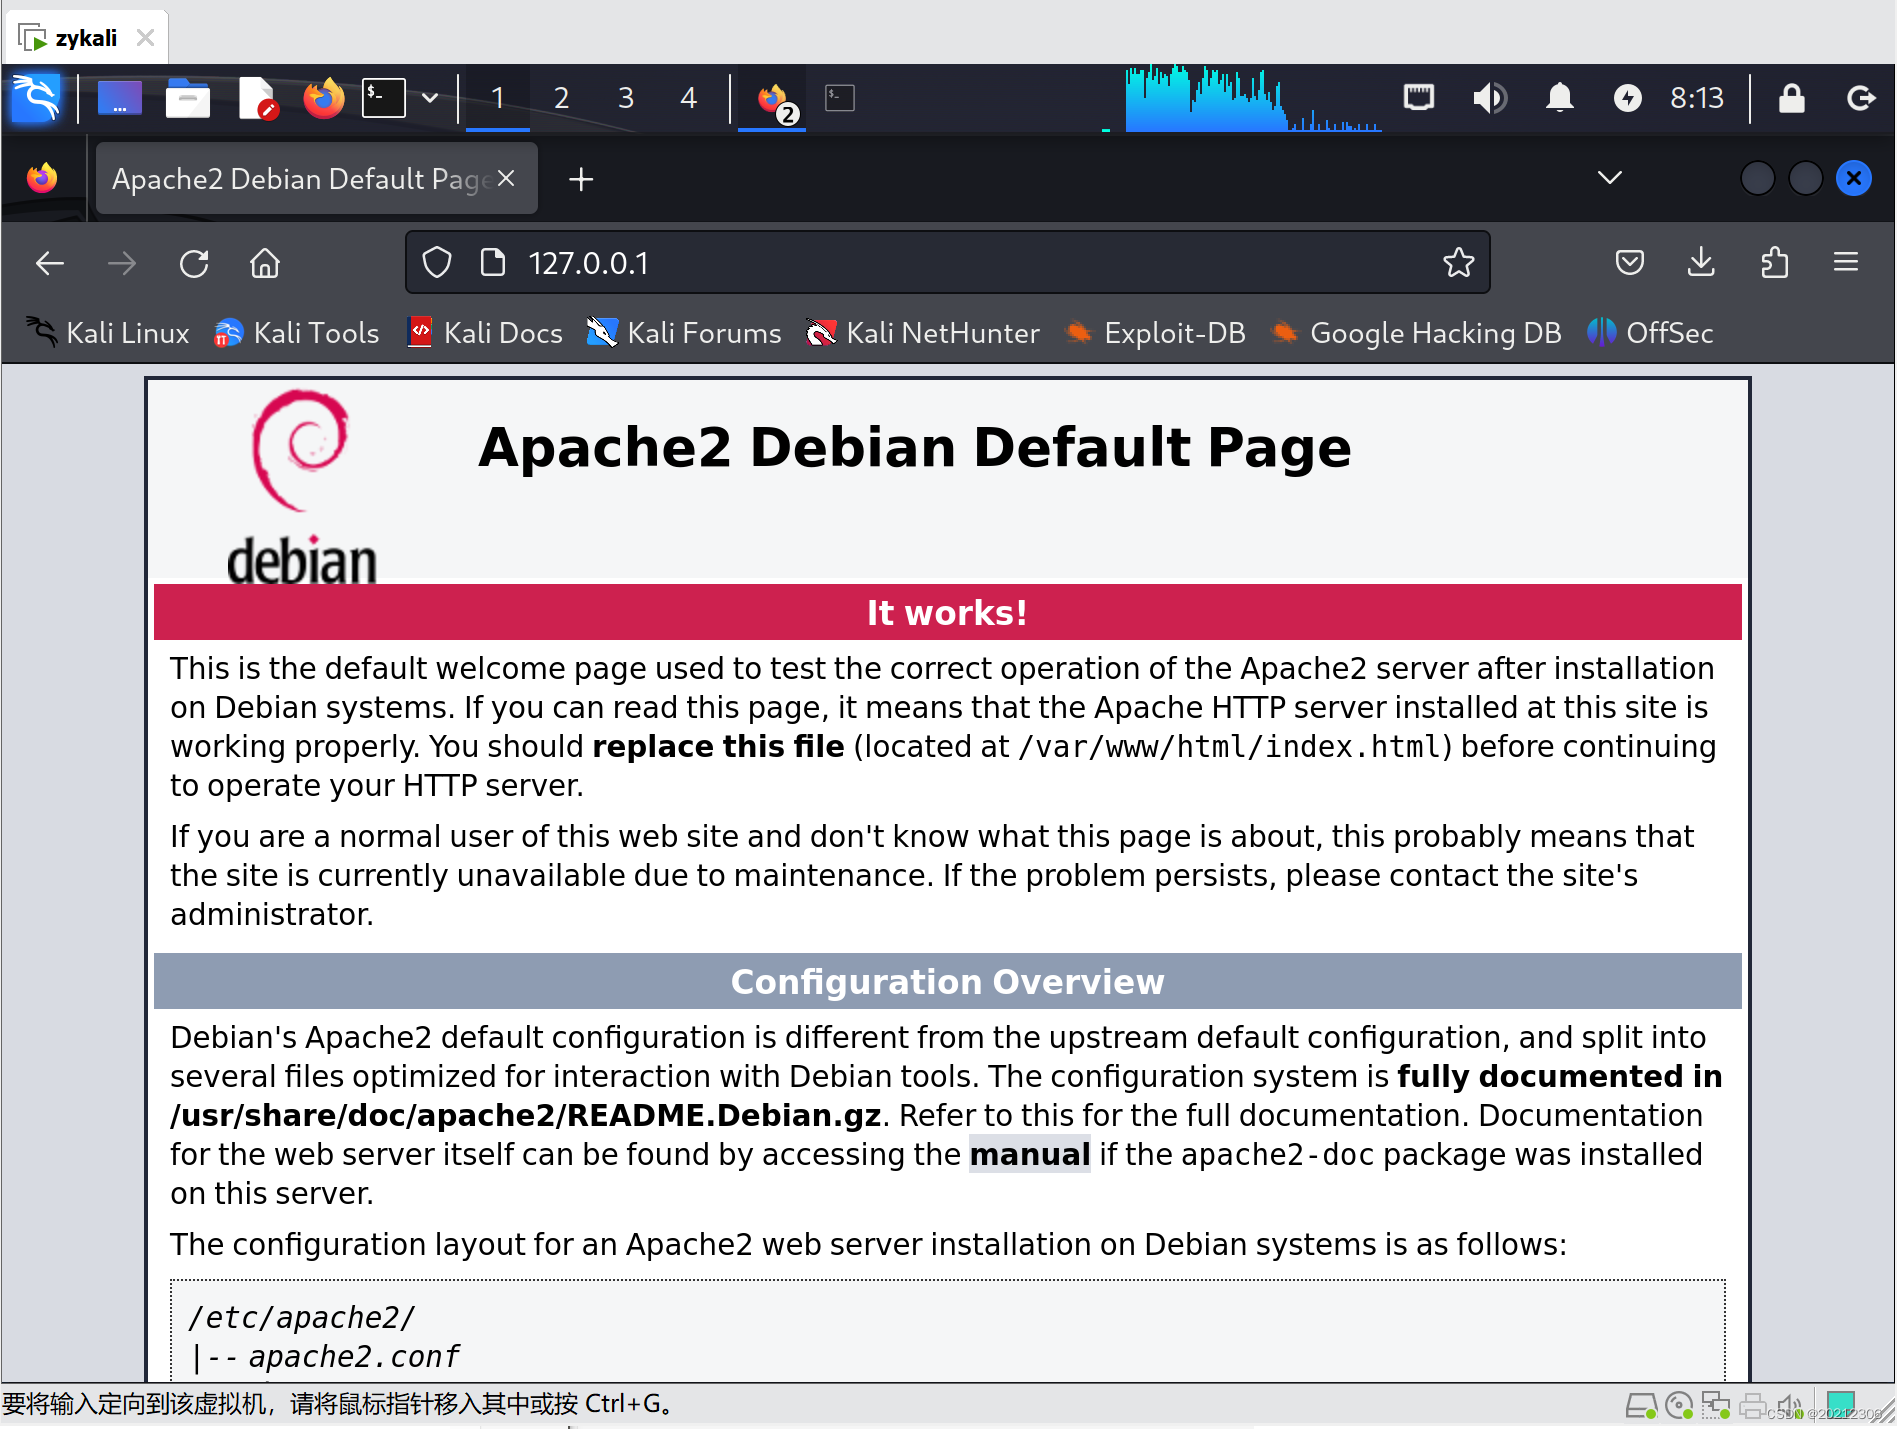Open the Exploit-DB bookmark
Screen dimensions: 1897x1429
pyautogui.click(x=1156, y=333)
